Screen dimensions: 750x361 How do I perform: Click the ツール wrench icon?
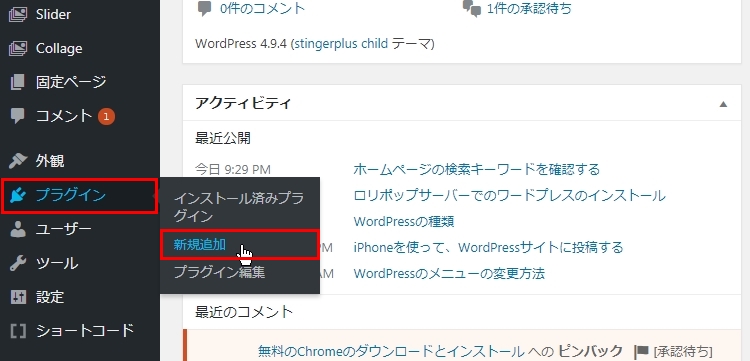pyautogui.click(x=18, y=263)
